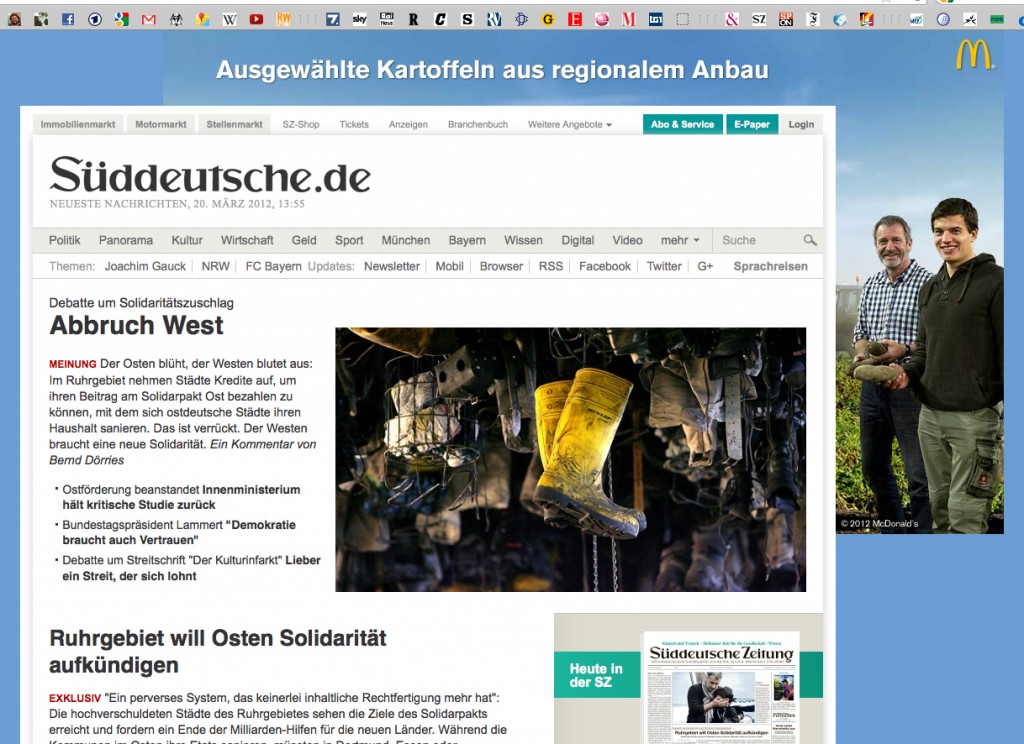
Task: Open the Google bookmark icon
Action: coord(121,20)
